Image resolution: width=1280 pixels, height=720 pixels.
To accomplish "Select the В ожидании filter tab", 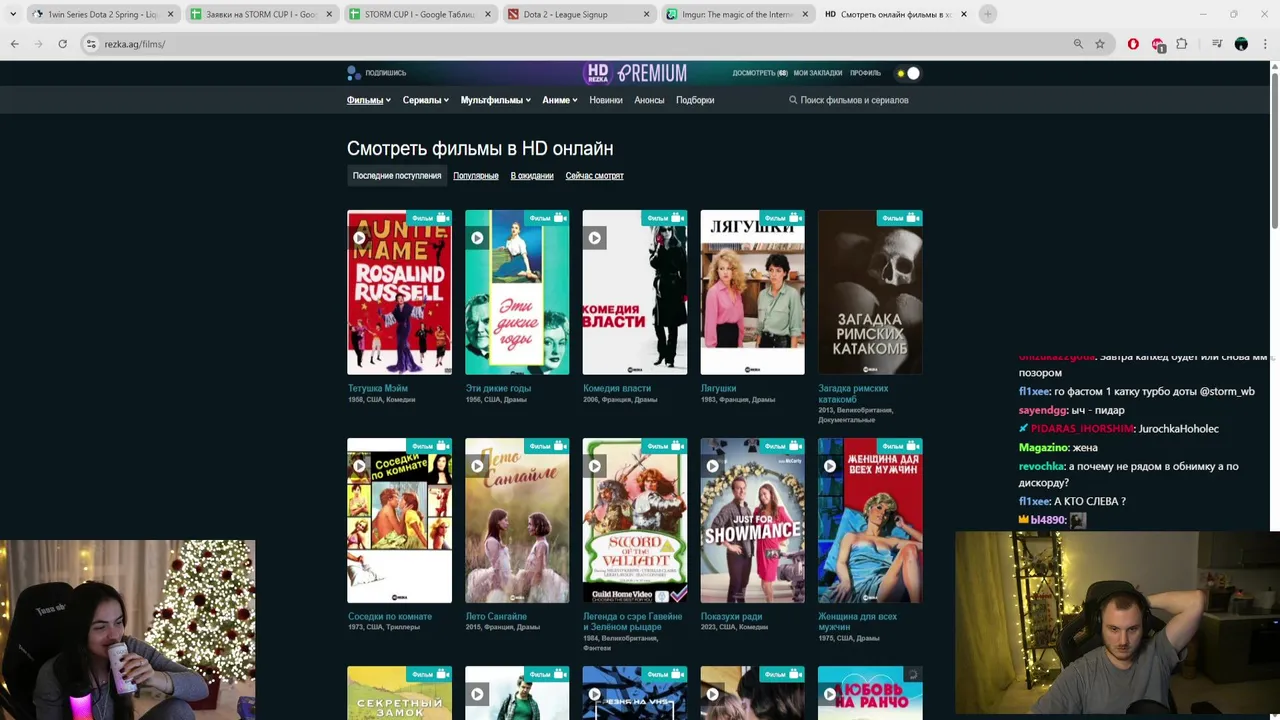I will pos(532,176).
